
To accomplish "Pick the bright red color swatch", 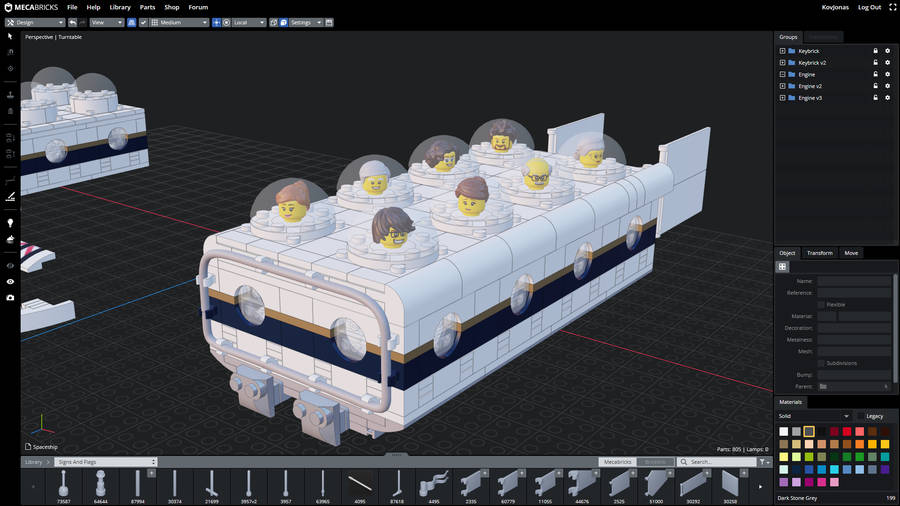I will tap(847, 431).
